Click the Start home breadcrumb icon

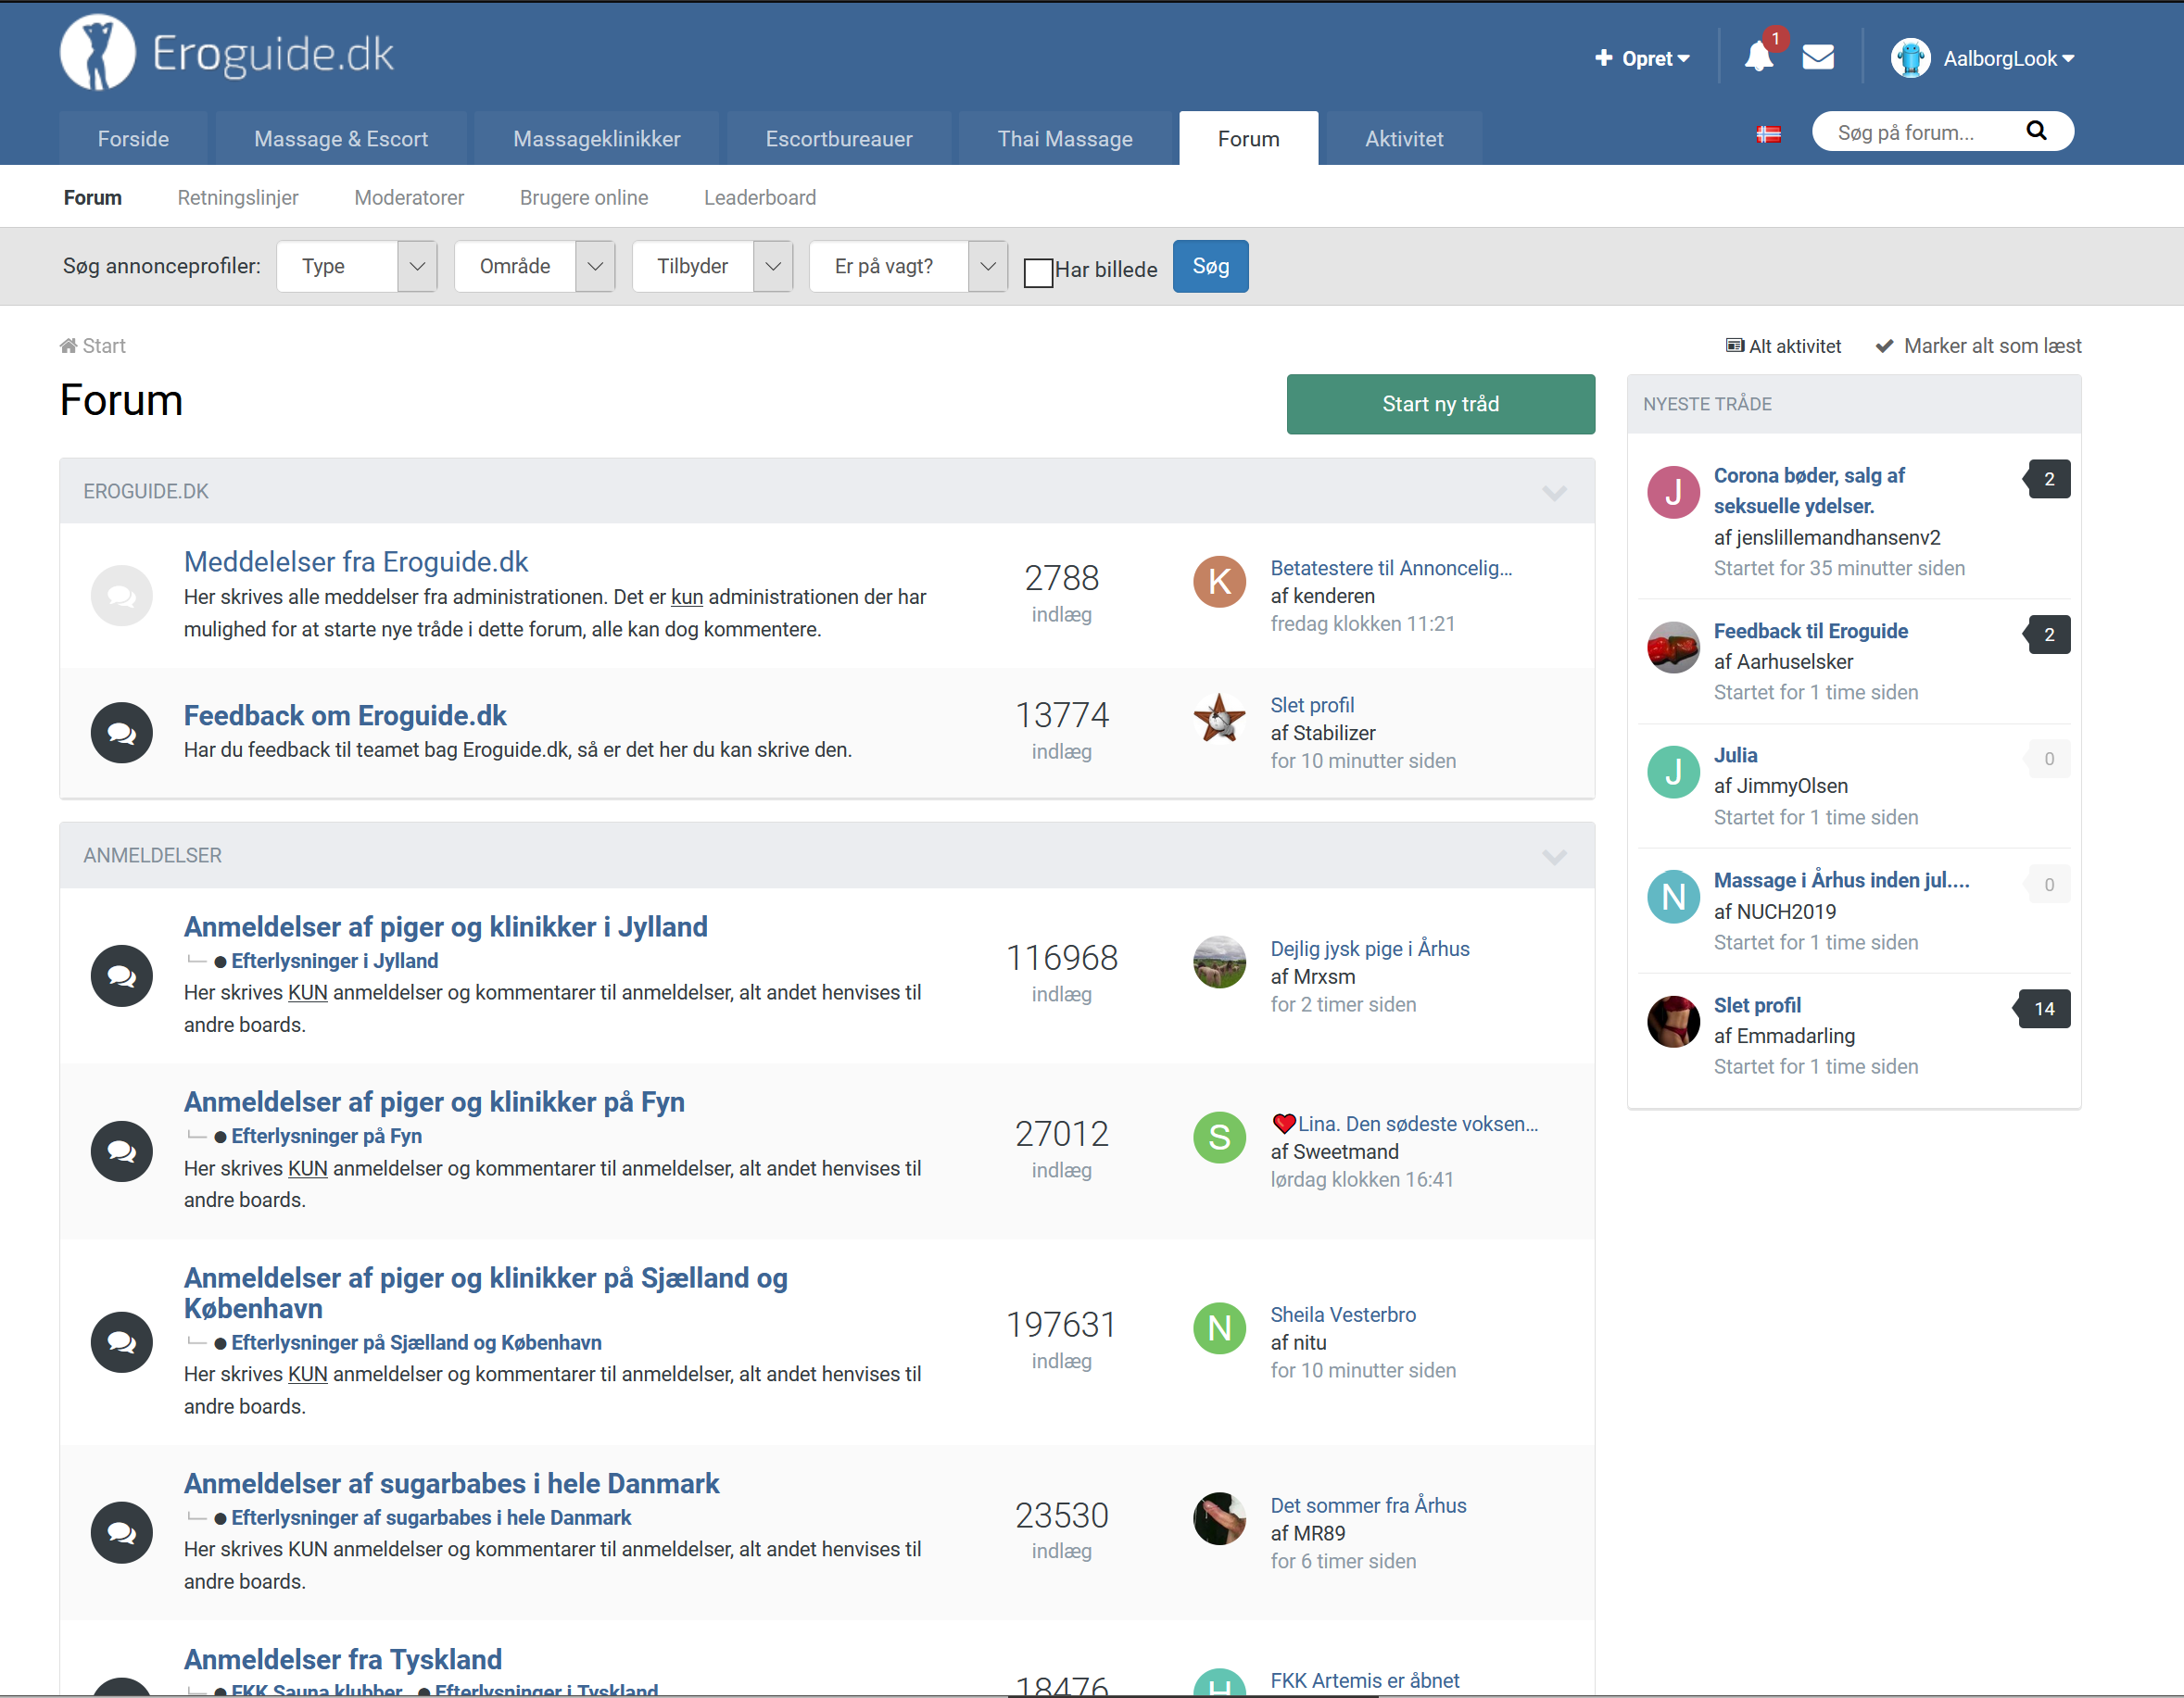pyautogui.click(x=68, y=346)
